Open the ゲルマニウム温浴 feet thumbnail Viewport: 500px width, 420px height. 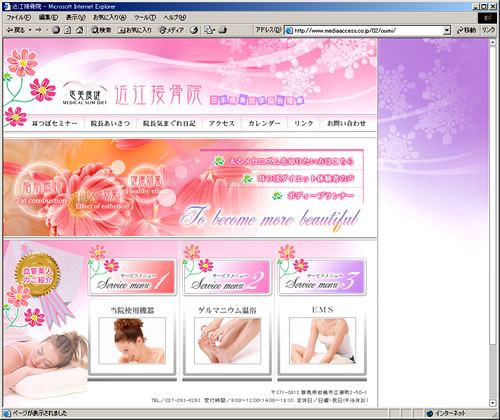pyautogui.click(x=227, y=341)
